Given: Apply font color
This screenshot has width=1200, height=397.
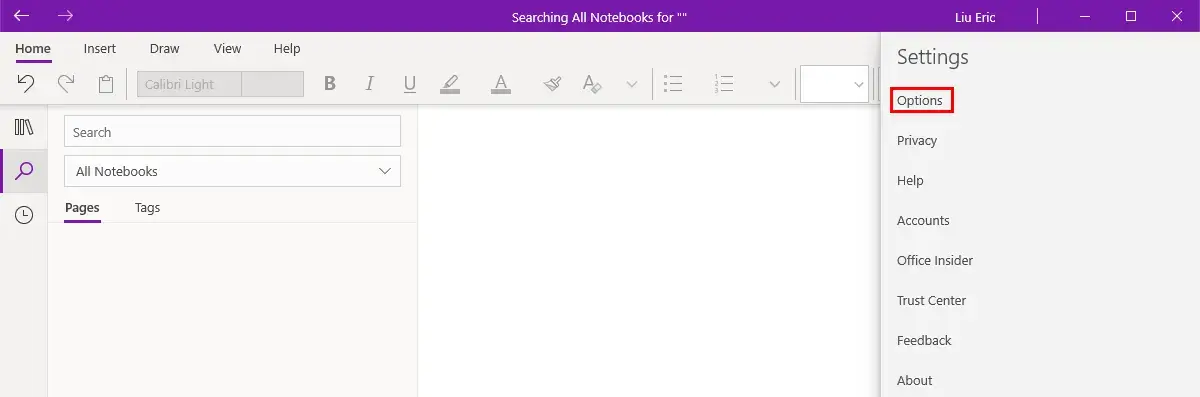Looking at the screenshot, I should coord(501,84).
